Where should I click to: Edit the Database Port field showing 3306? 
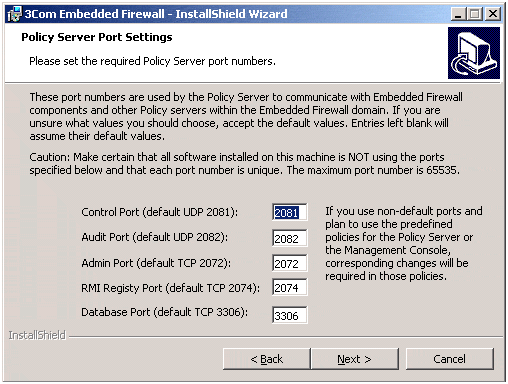click(x=290, y=315)
